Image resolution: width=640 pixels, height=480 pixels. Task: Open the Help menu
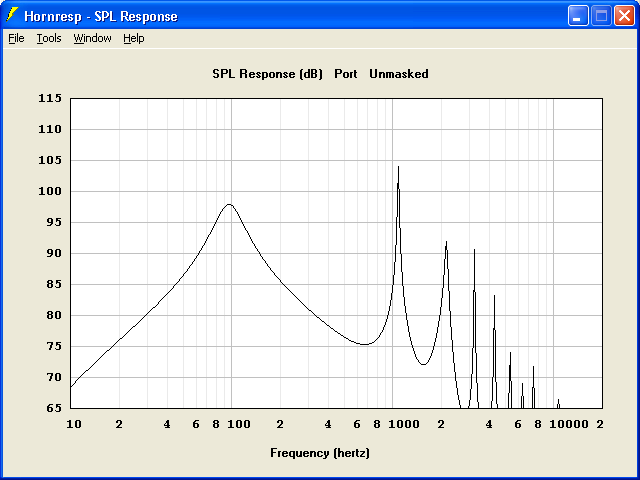tap(134, 38)
